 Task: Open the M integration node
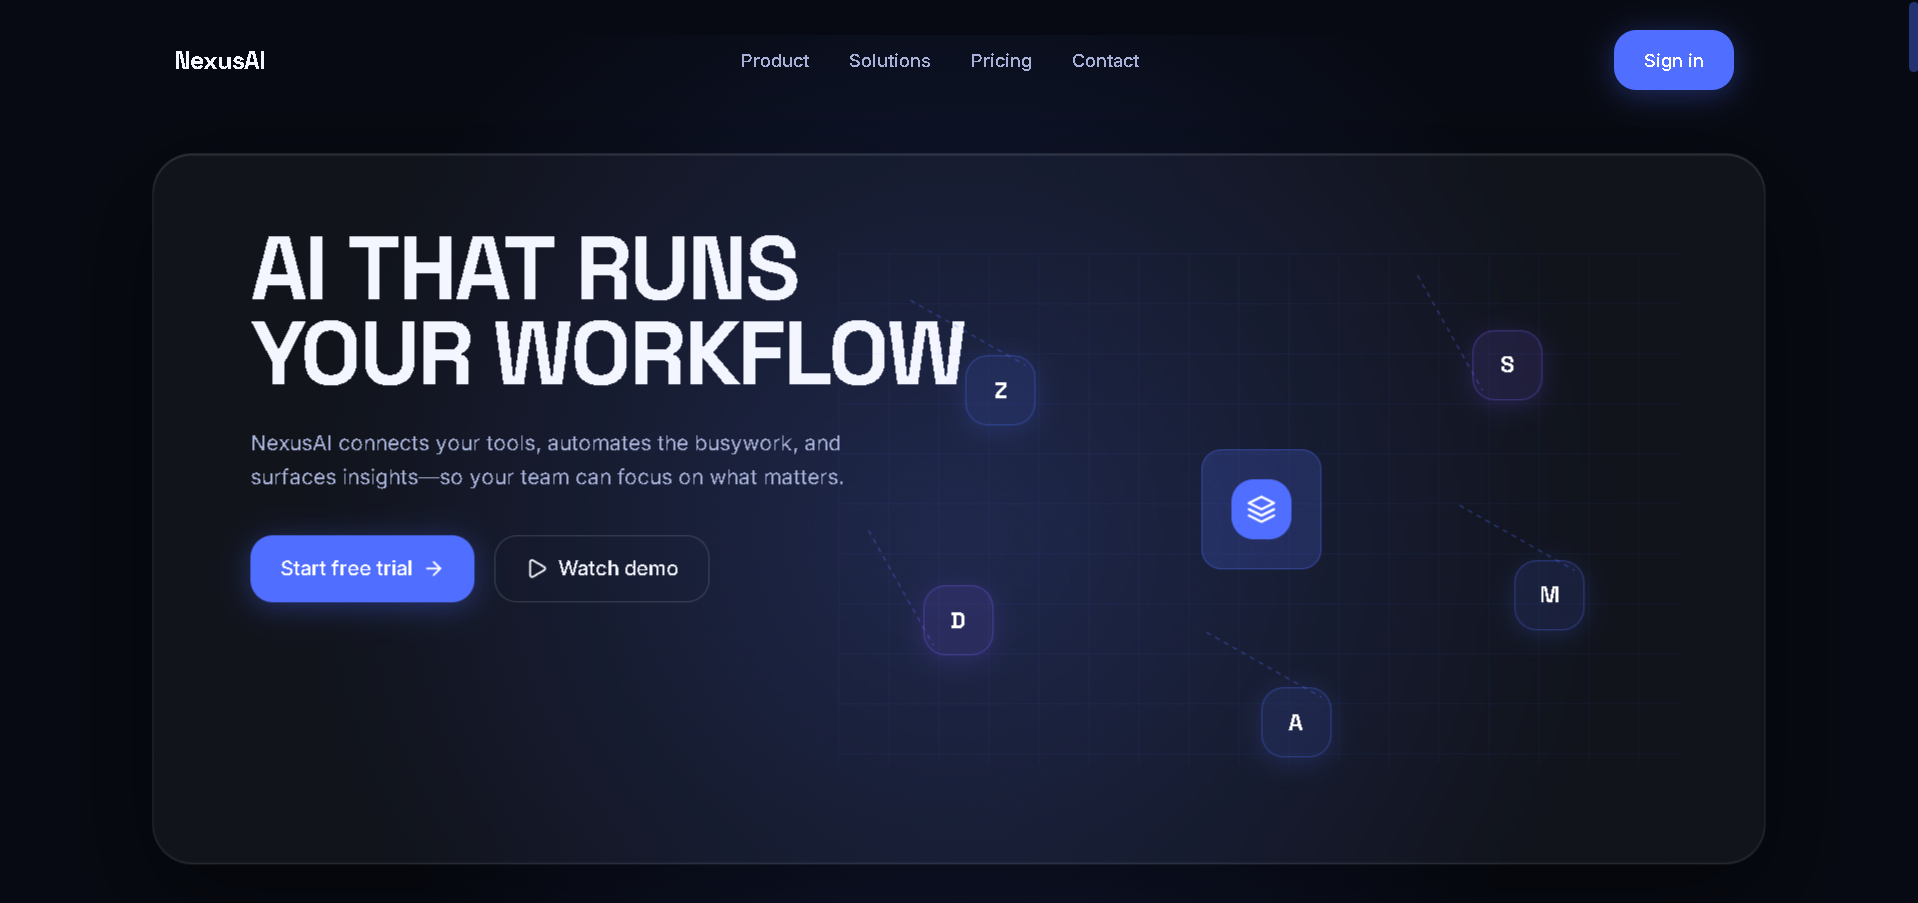[x=1549, y=595]
